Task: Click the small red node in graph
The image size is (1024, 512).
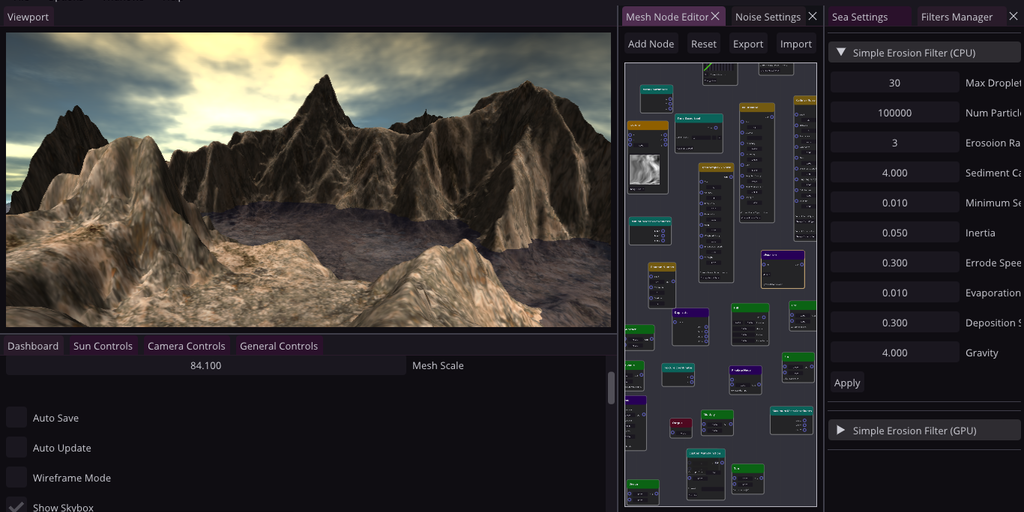Action: click(680, 428)
